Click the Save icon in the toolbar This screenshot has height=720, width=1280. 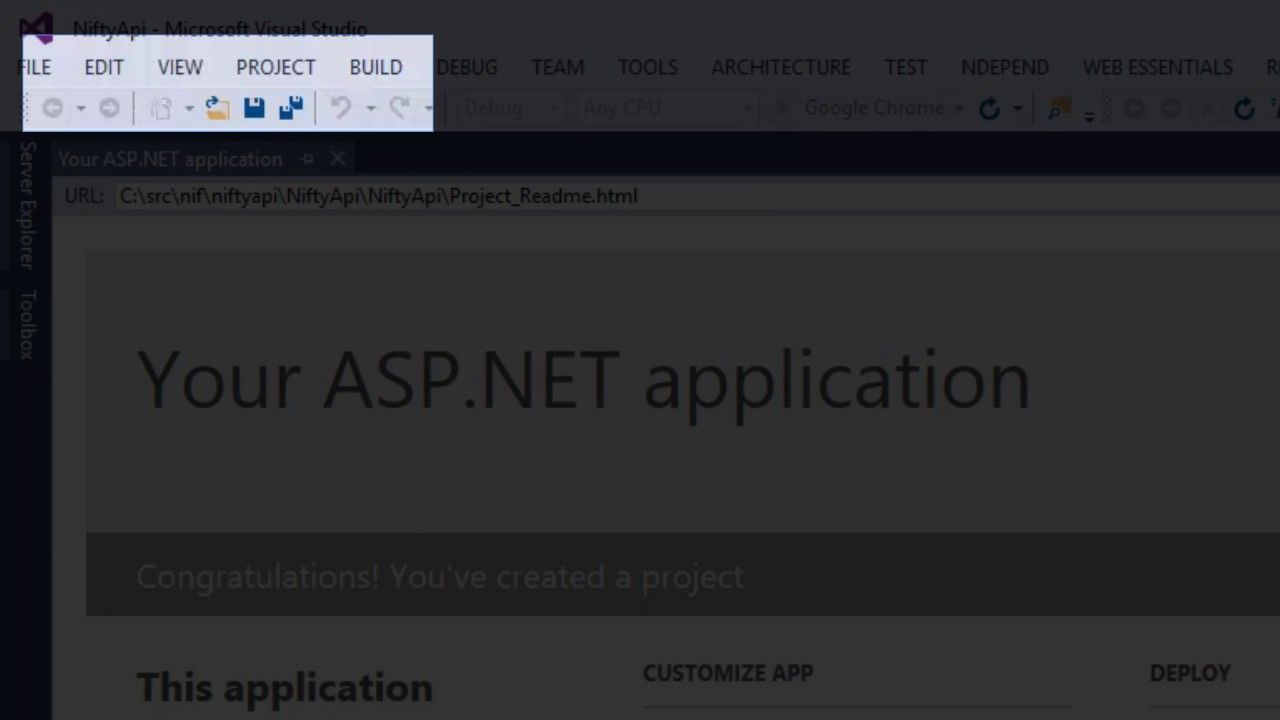254,108
